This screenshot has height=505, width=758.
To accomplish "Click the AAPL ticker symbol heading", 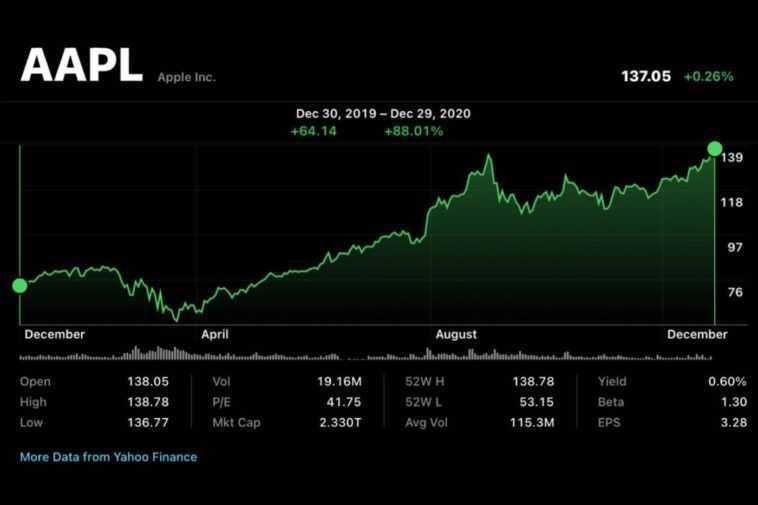I will pyautogui.click(x=82, y=66).
